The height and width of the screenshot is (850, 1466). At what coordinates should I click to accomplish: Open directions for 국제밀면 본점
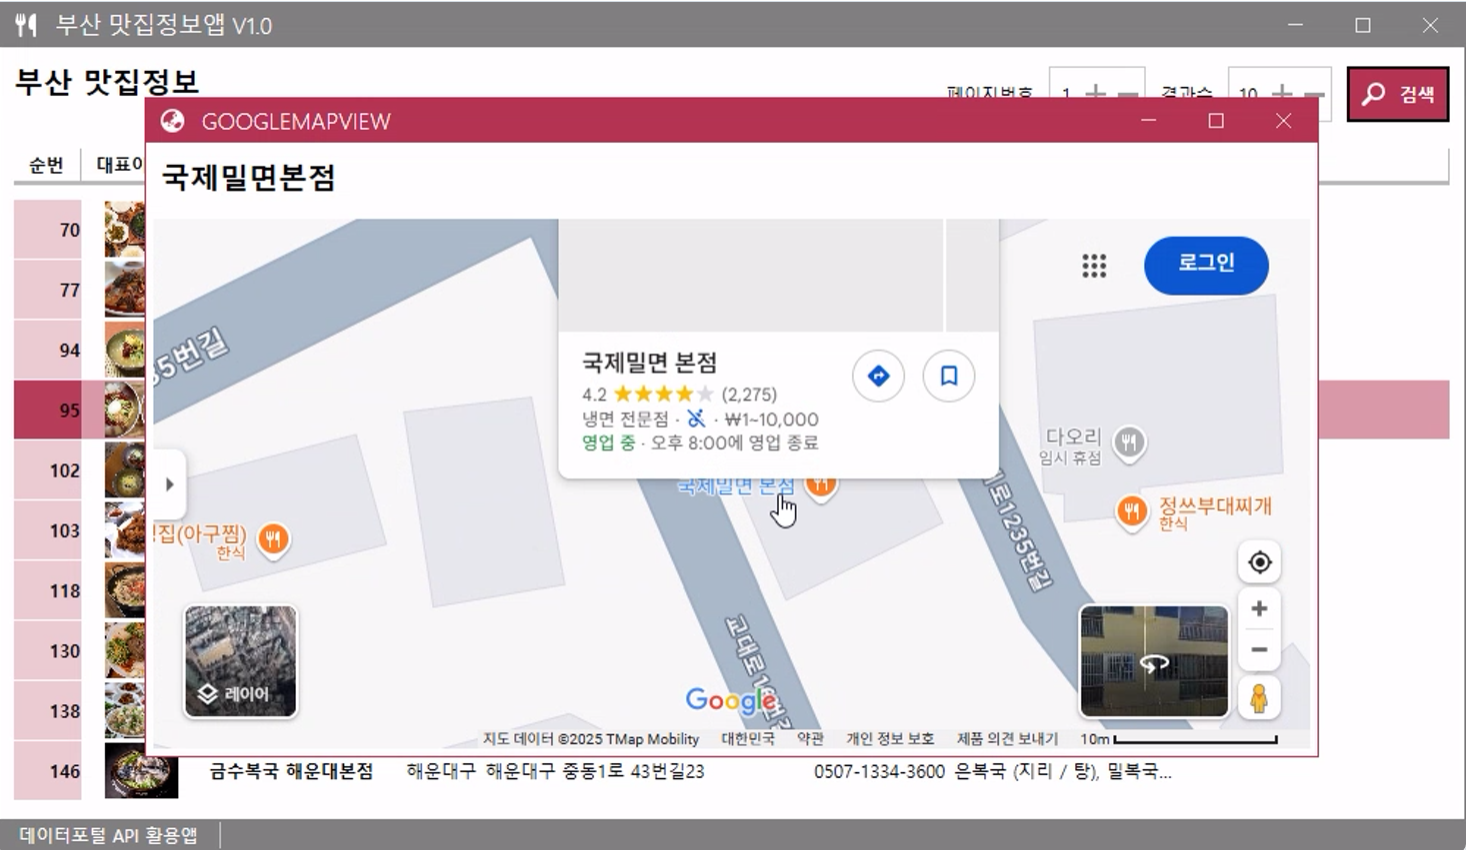click(x=878, y=376)
